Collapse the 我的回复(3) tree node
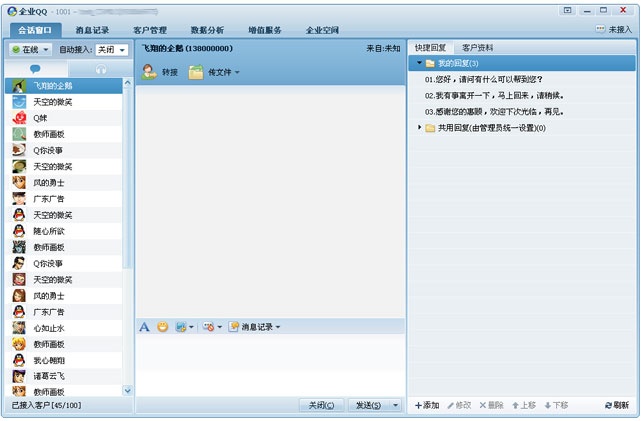This screenshot has width=642, height=421. 419,63
